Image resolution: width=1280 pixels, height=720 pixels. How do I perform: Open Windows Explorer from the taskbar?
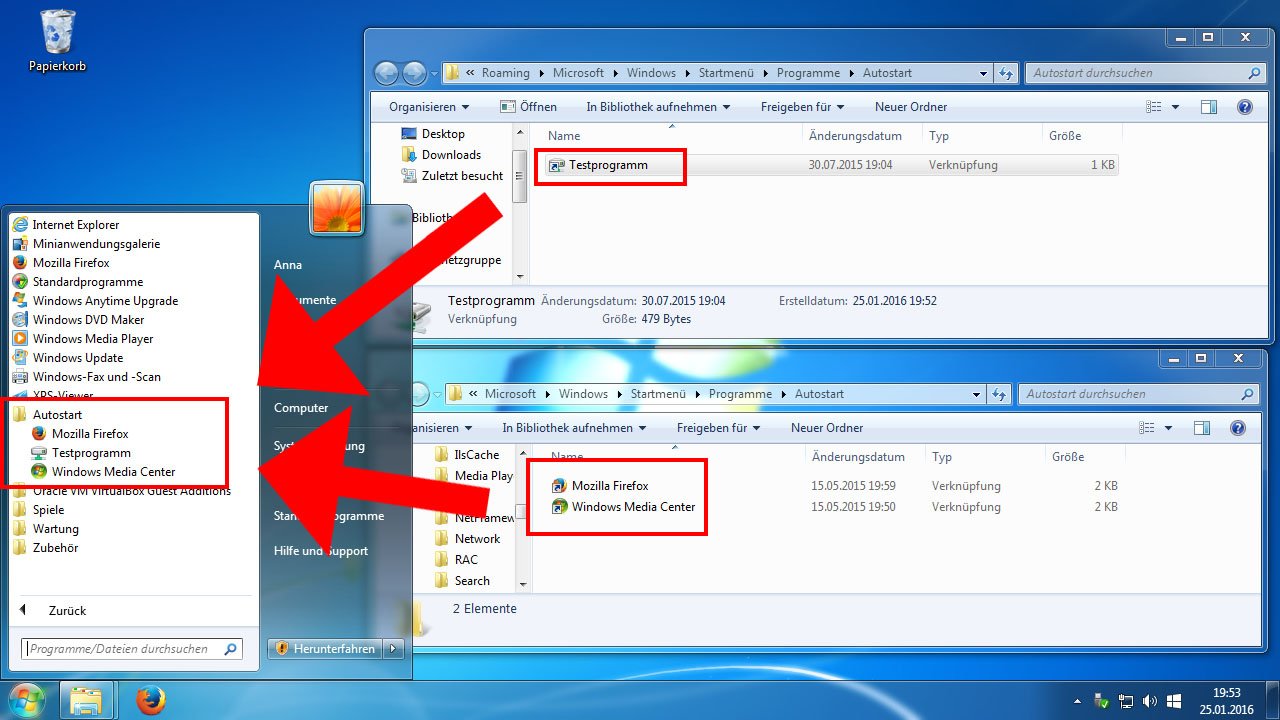click(x=87, y=700)
